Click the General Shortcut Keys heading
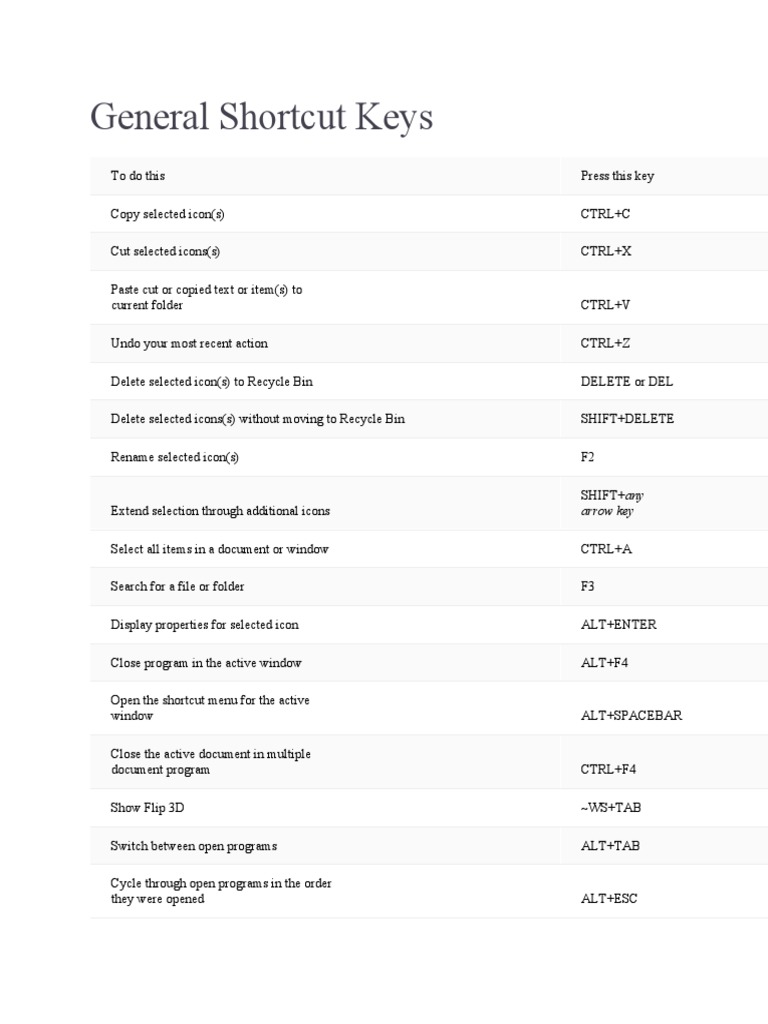 coord(261,118)
